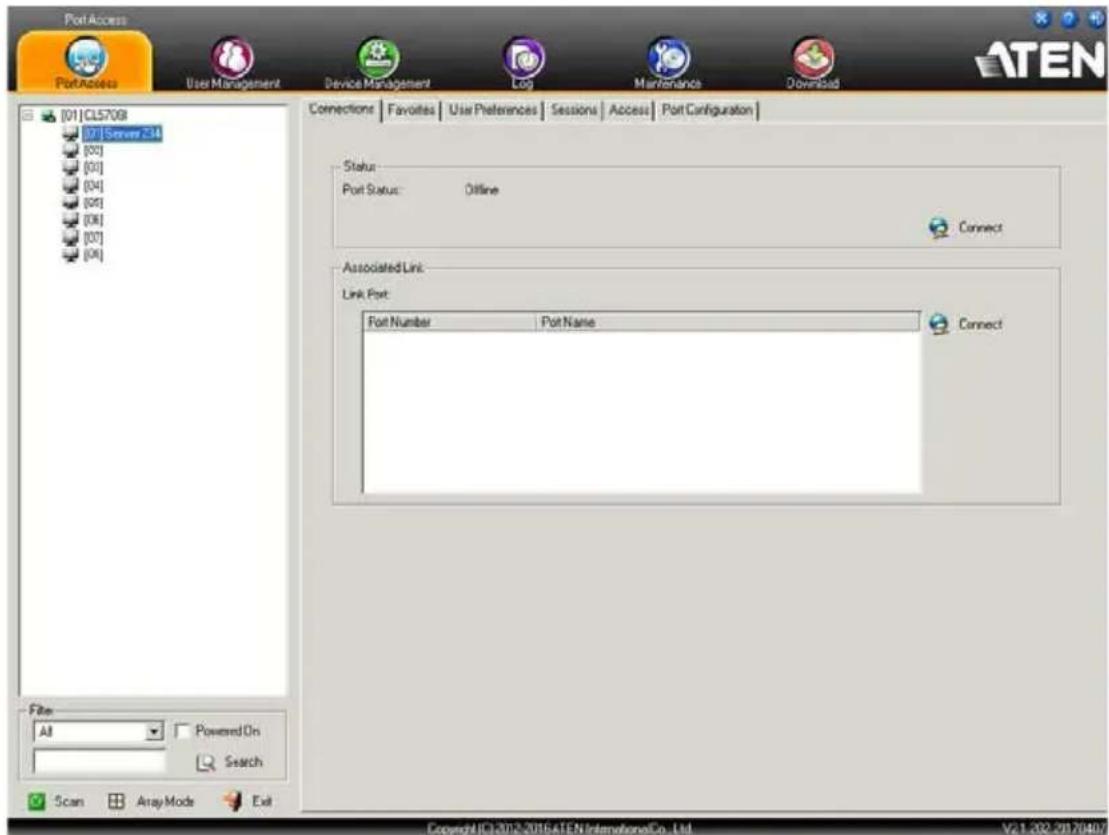Click the ATEN copyright footer text
This screenshot has width=1109, height=835.
(559, 828)
